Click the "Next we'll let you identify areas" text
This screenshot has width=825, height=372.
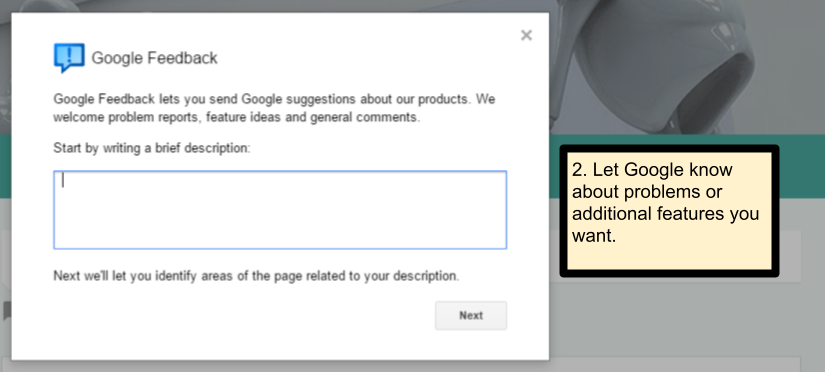coord(256,276)
